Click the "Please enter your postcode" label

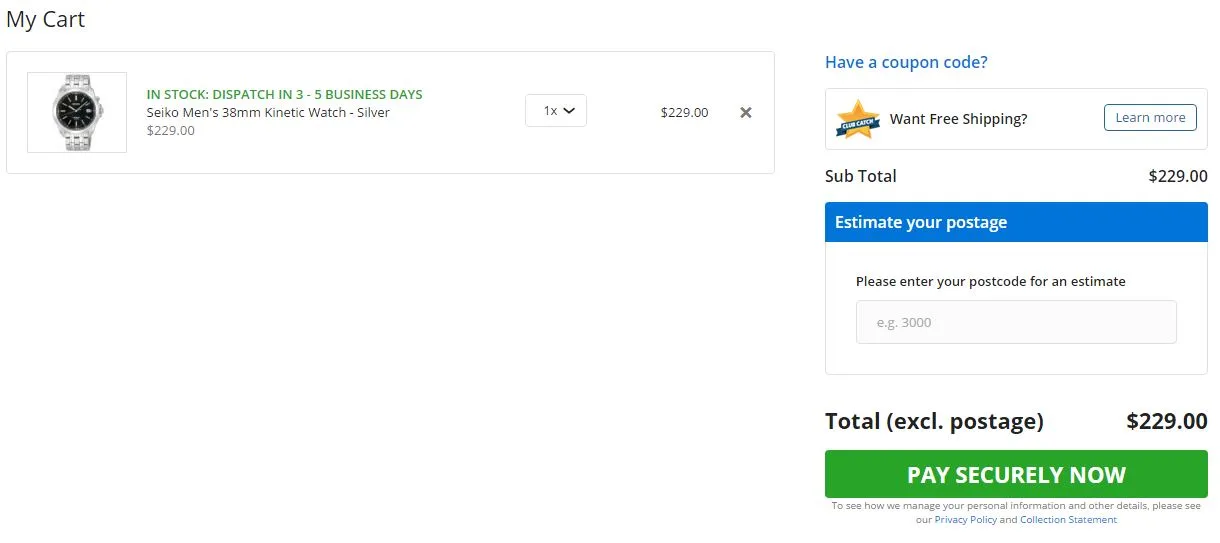pyautogui.click(x=990, y=281)
